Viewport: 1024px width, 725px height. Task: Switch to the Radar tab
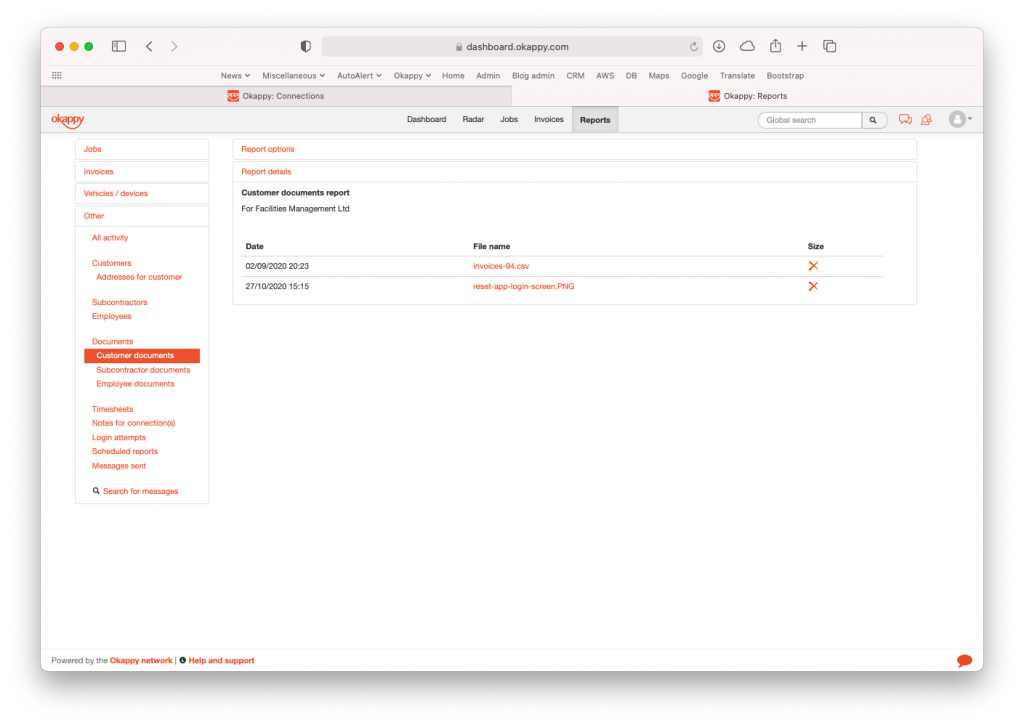click(472, 119)
